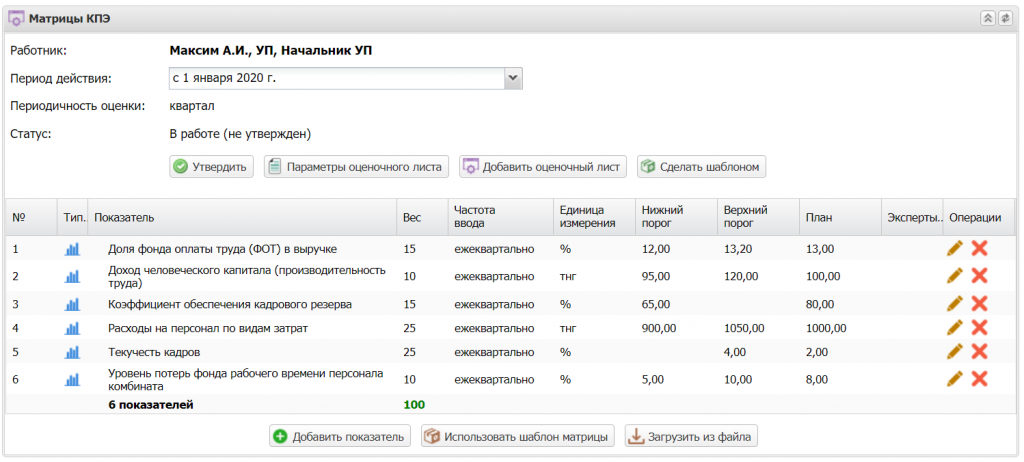
Task: Click Добавить оценочный лист
Action: (x=543, y=167)
